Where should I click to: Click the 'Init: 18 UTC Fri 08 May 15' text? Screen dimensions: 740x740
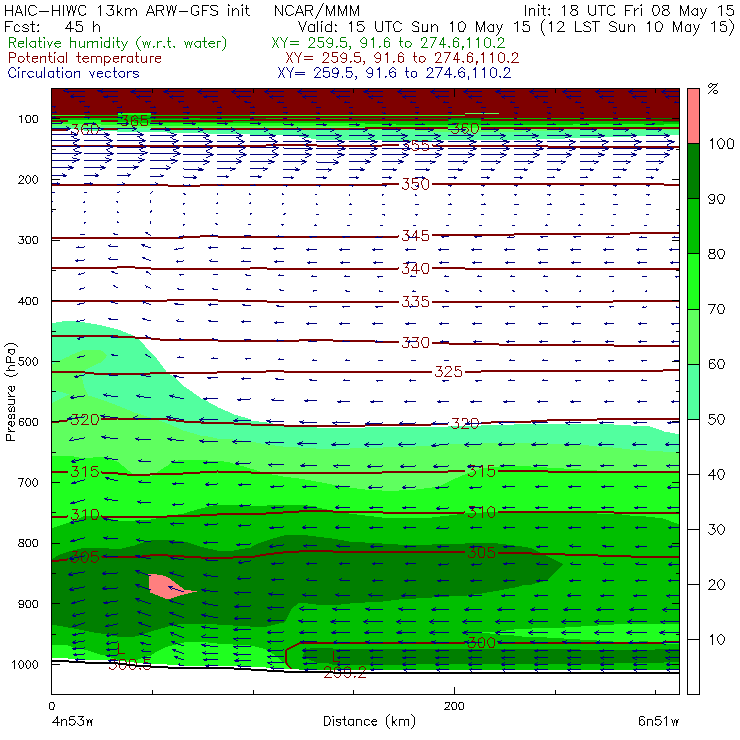click(629, 11)
